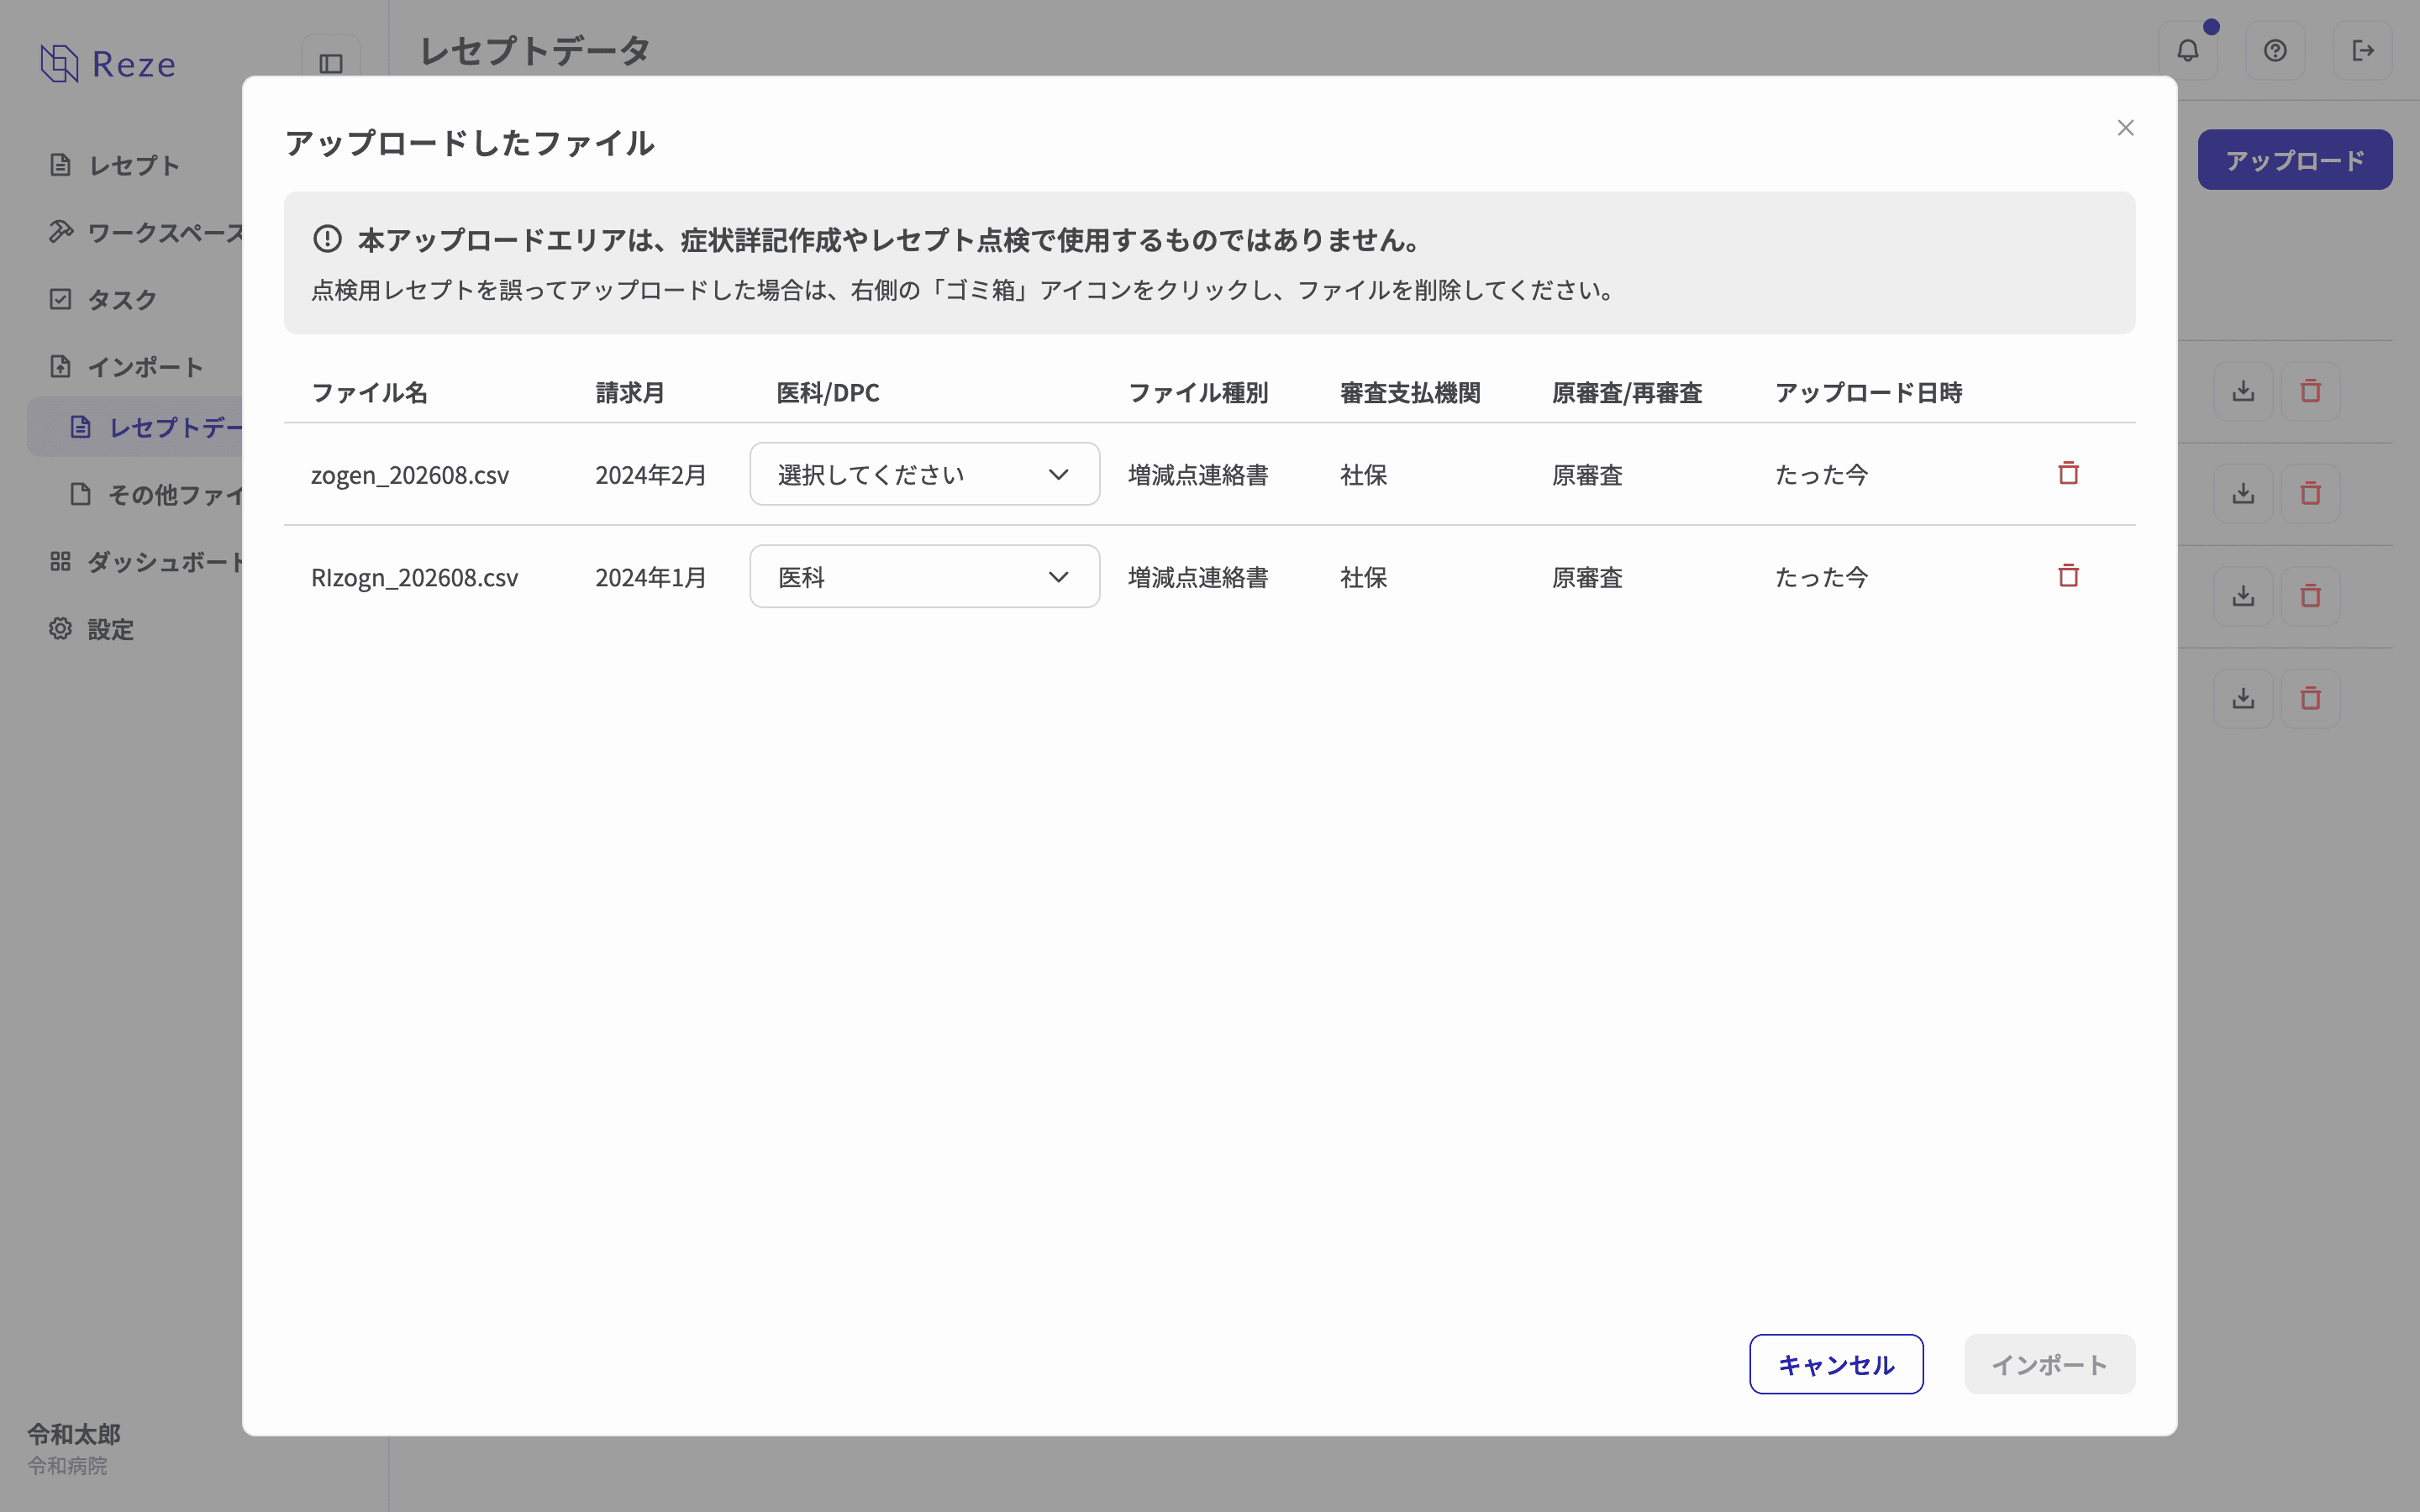Click the ファイル名 column header
Screen dimensions: 2420x1512
(369, 393)
